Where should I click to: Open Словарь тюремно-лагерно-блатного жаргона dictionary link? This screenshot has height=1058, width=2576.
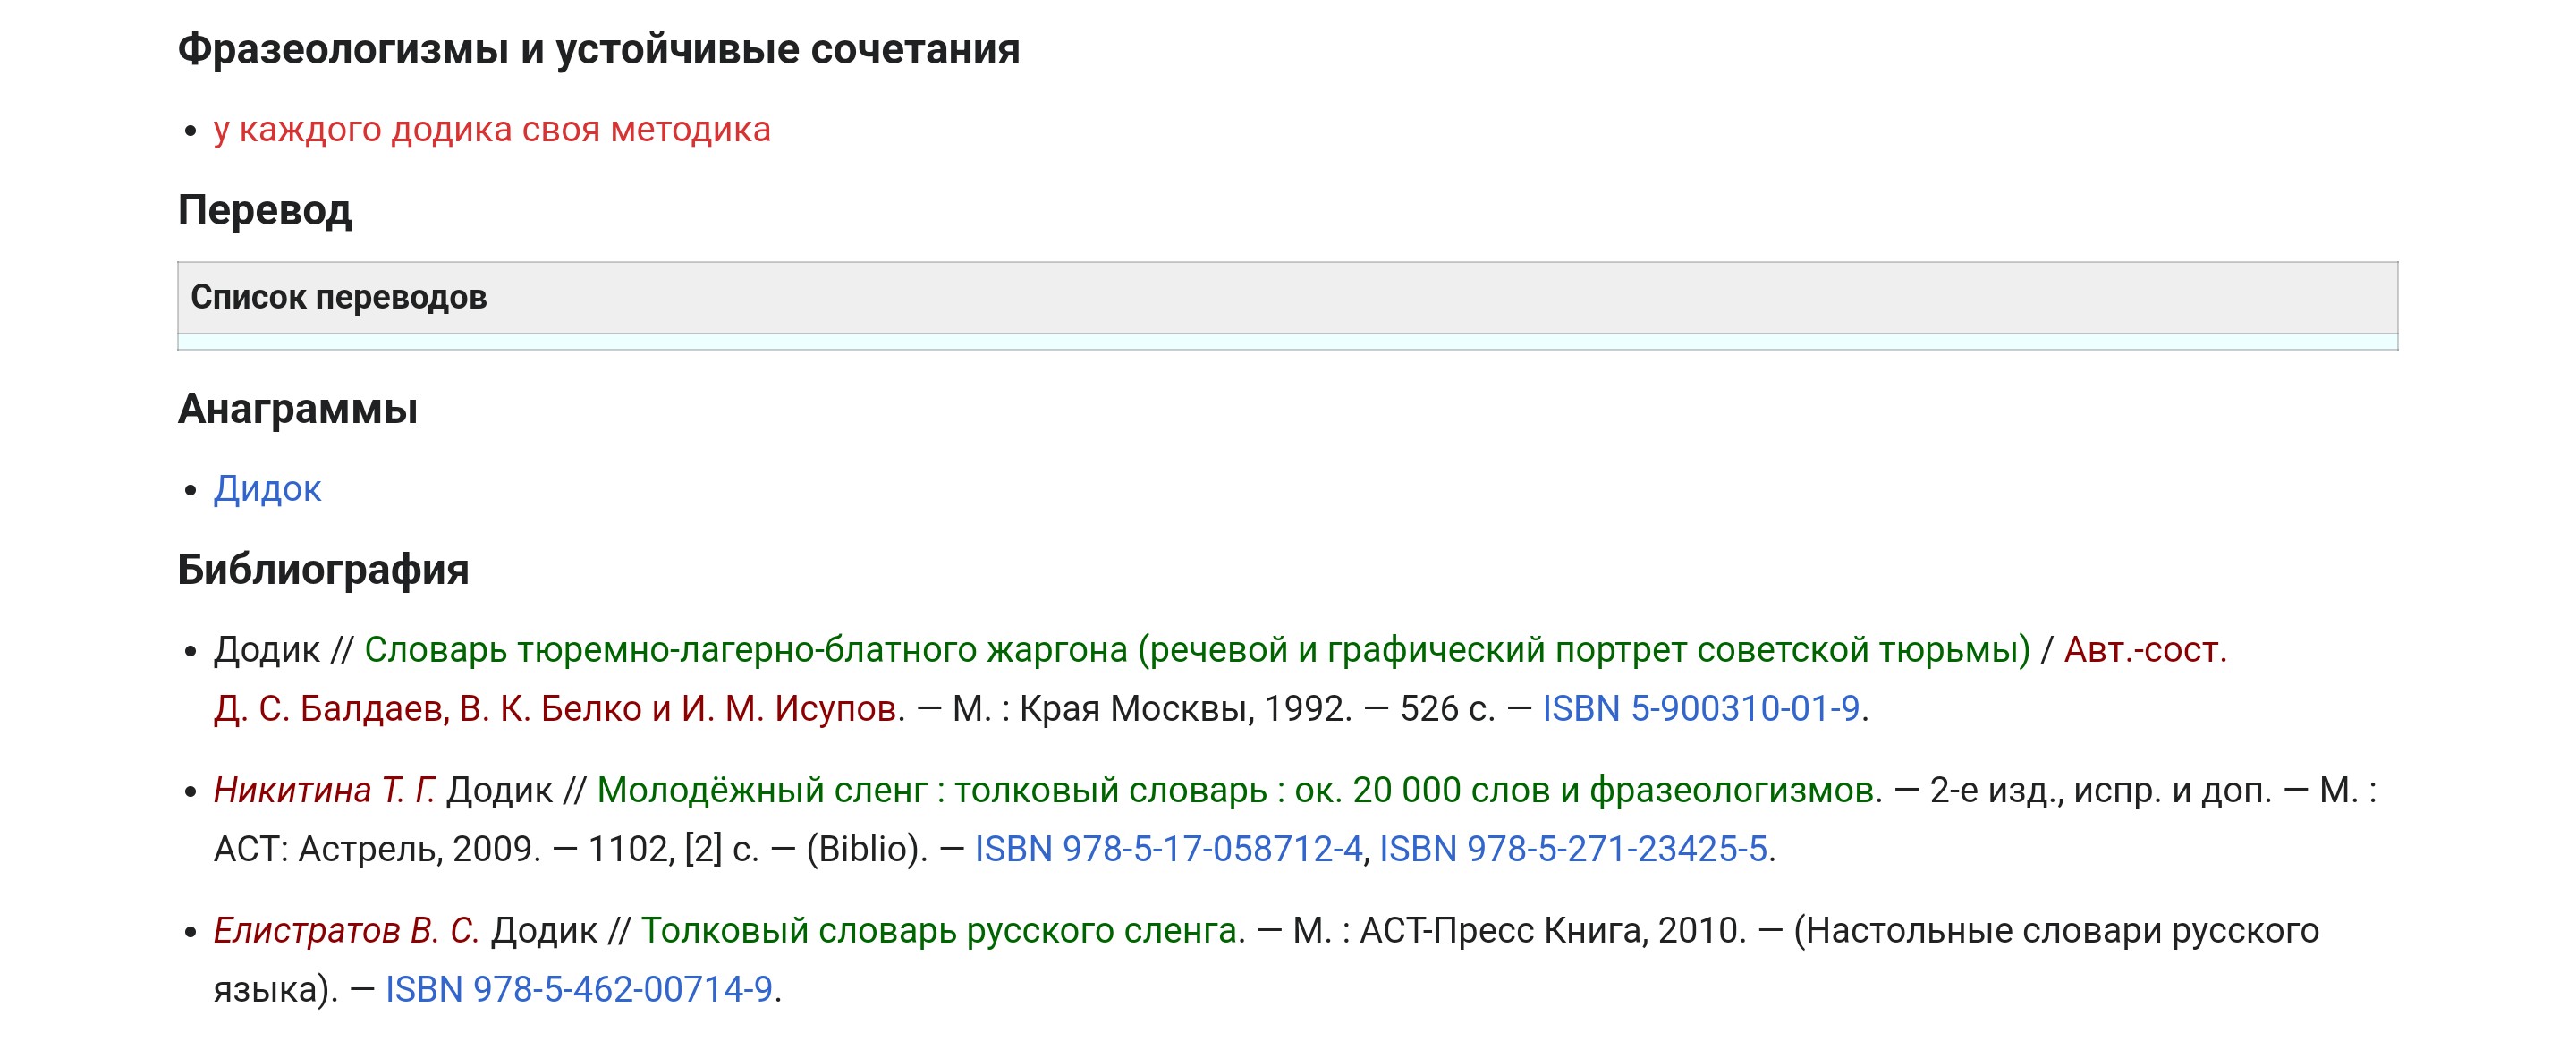pyautogui.click(x=1197, y=650)
